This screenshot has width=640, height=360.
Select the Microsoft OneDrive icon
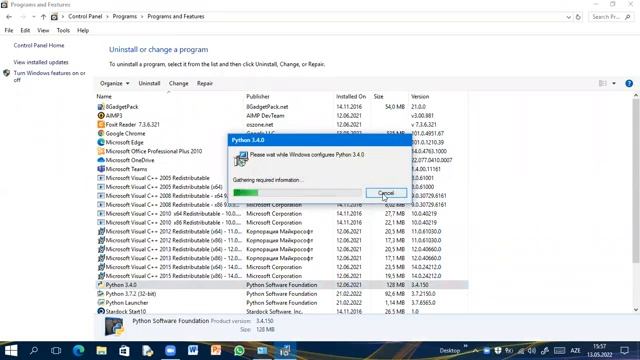(x=101, y=160)
